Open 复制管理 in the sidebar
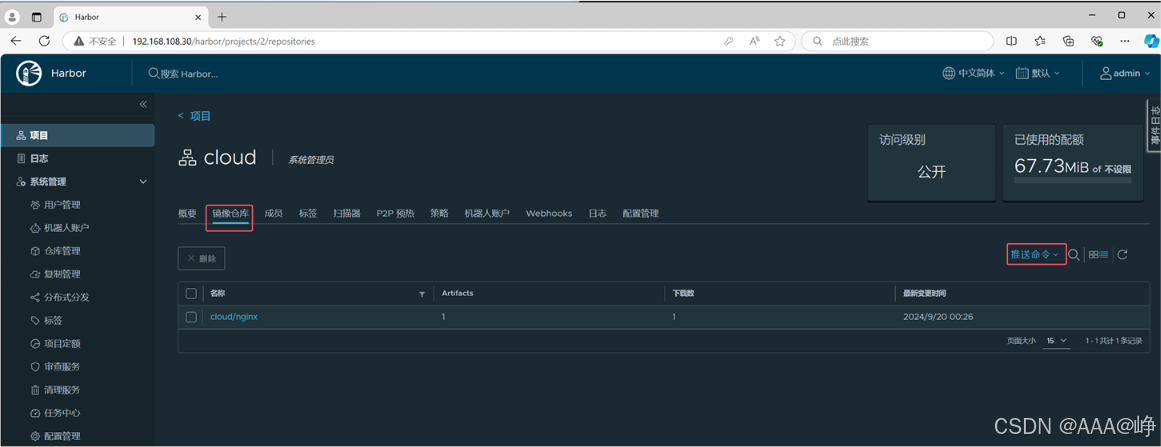The height and width of the screenshot is (447, 1161). pyautogui.click(x=62, y=274)
